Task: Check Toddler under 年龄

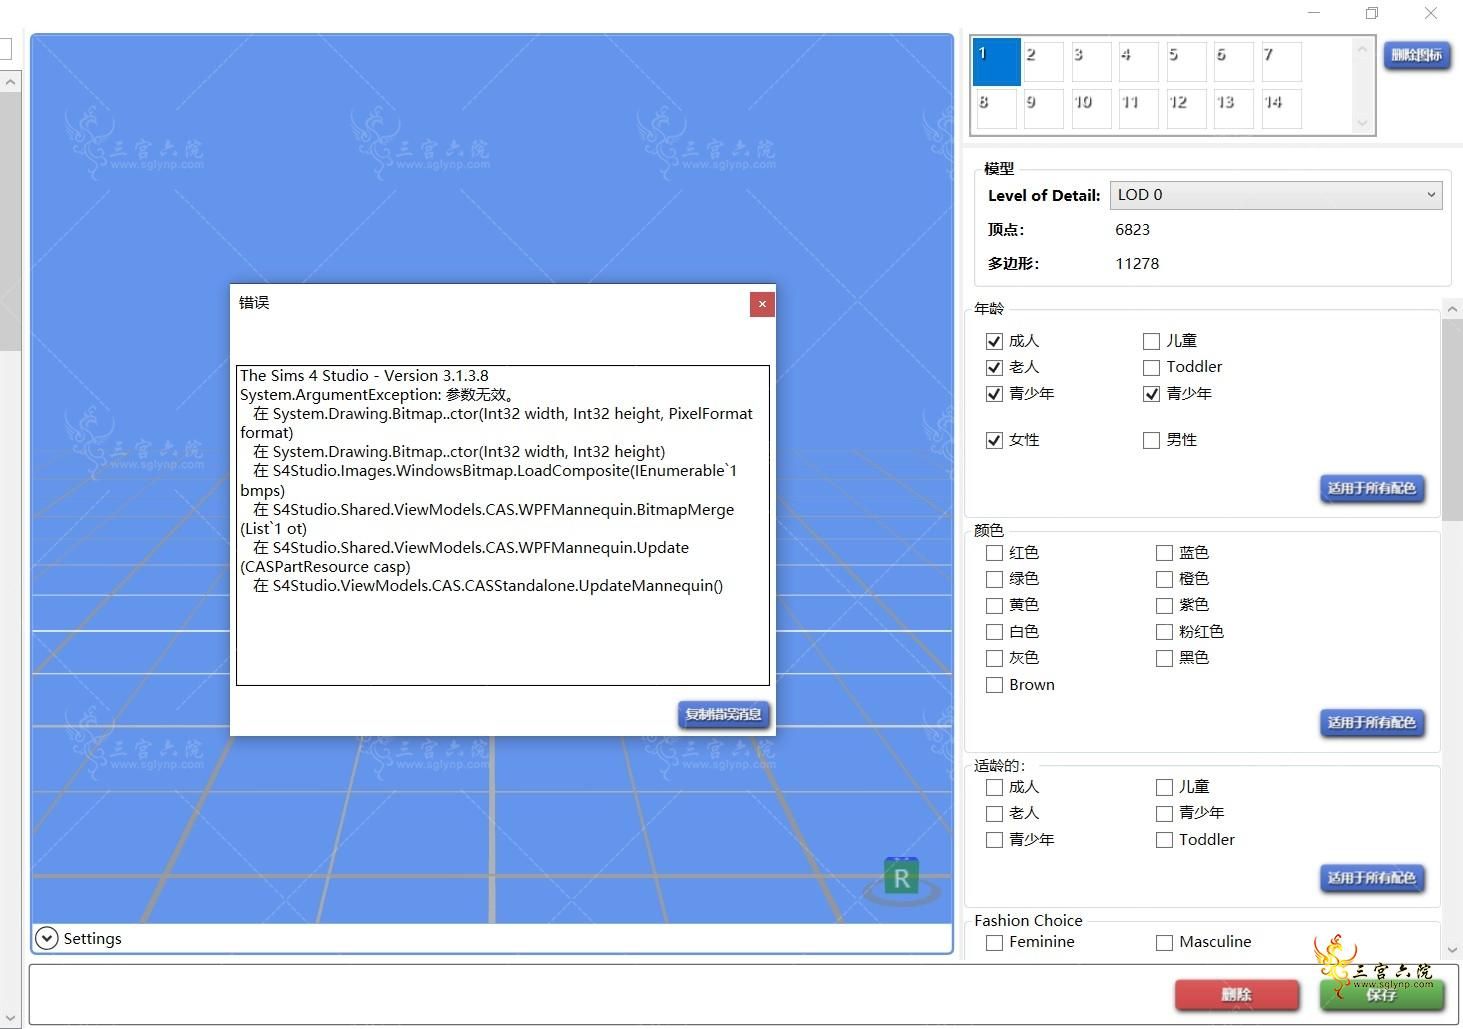Action: pos(1151,367)
